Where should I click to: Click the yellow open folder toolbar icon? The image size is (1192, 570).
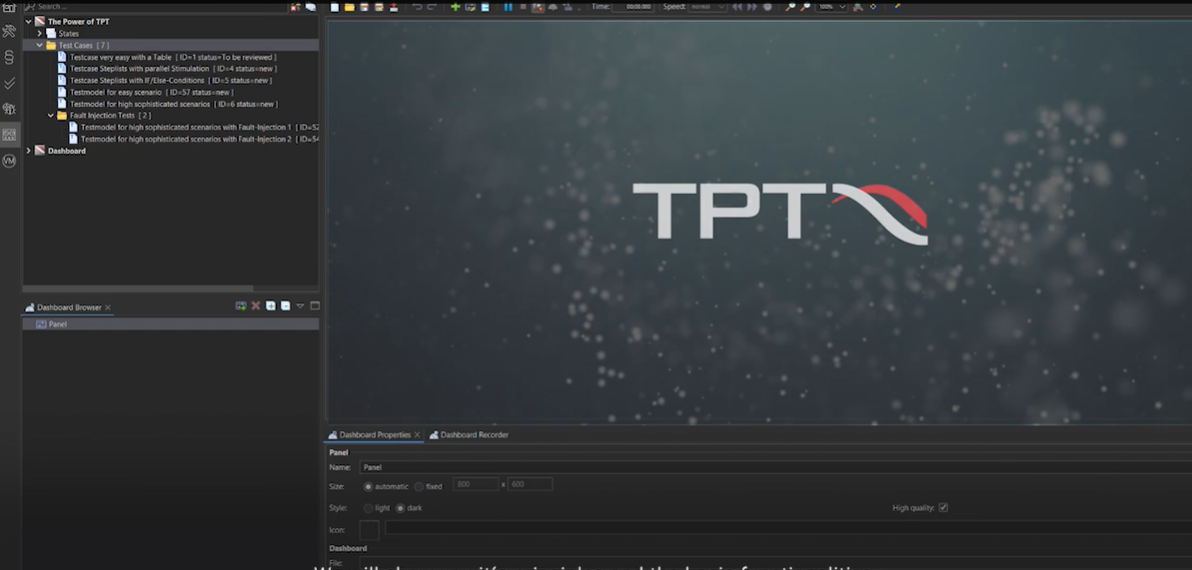349,7
